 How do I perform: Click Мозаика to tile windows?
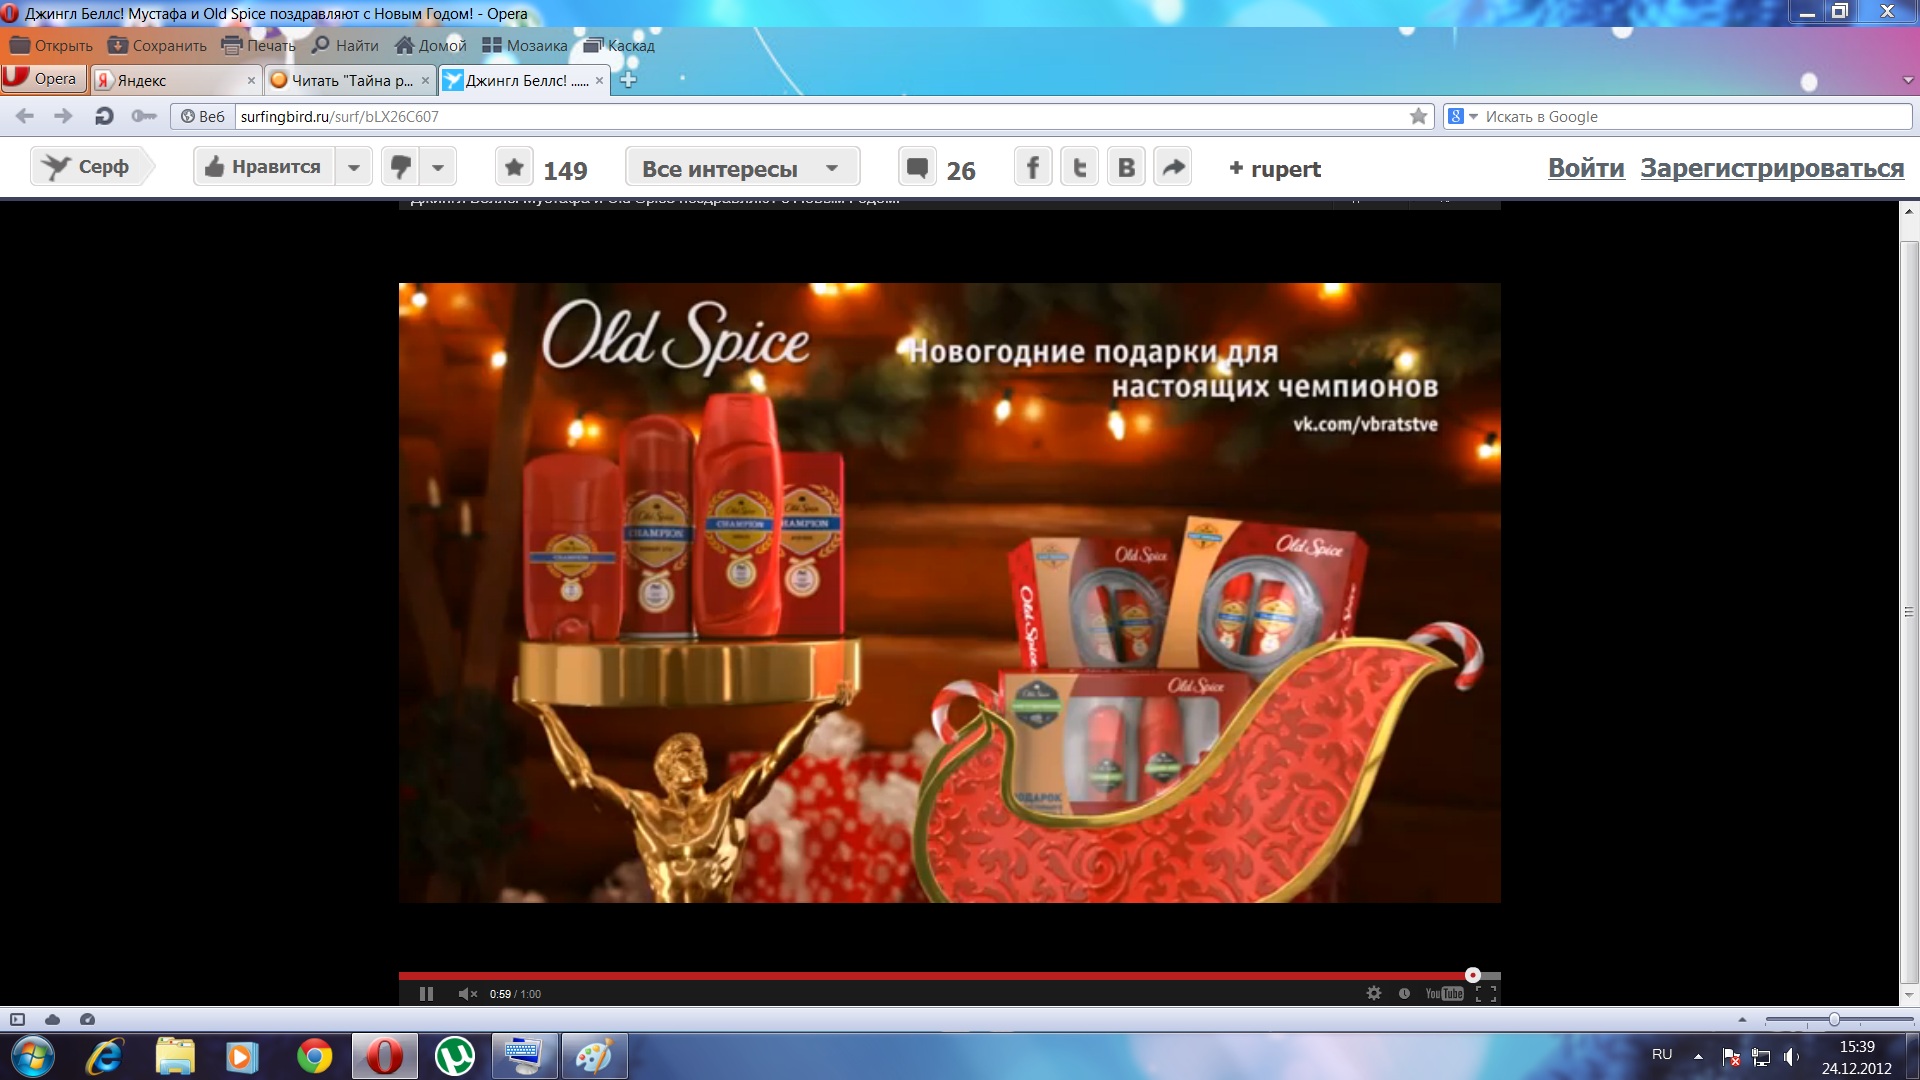point(525,45)
